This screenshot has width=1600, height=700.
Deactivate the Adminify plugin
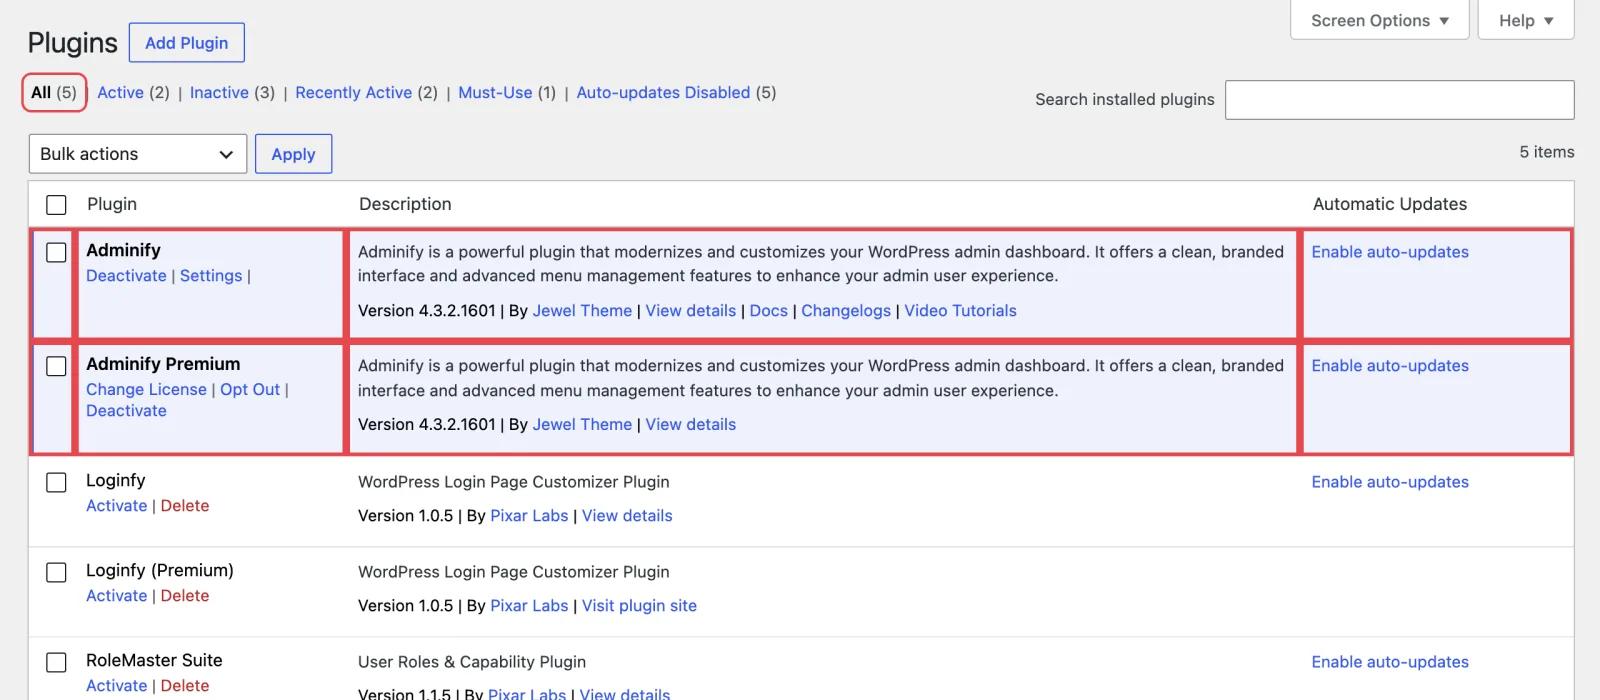126,276
